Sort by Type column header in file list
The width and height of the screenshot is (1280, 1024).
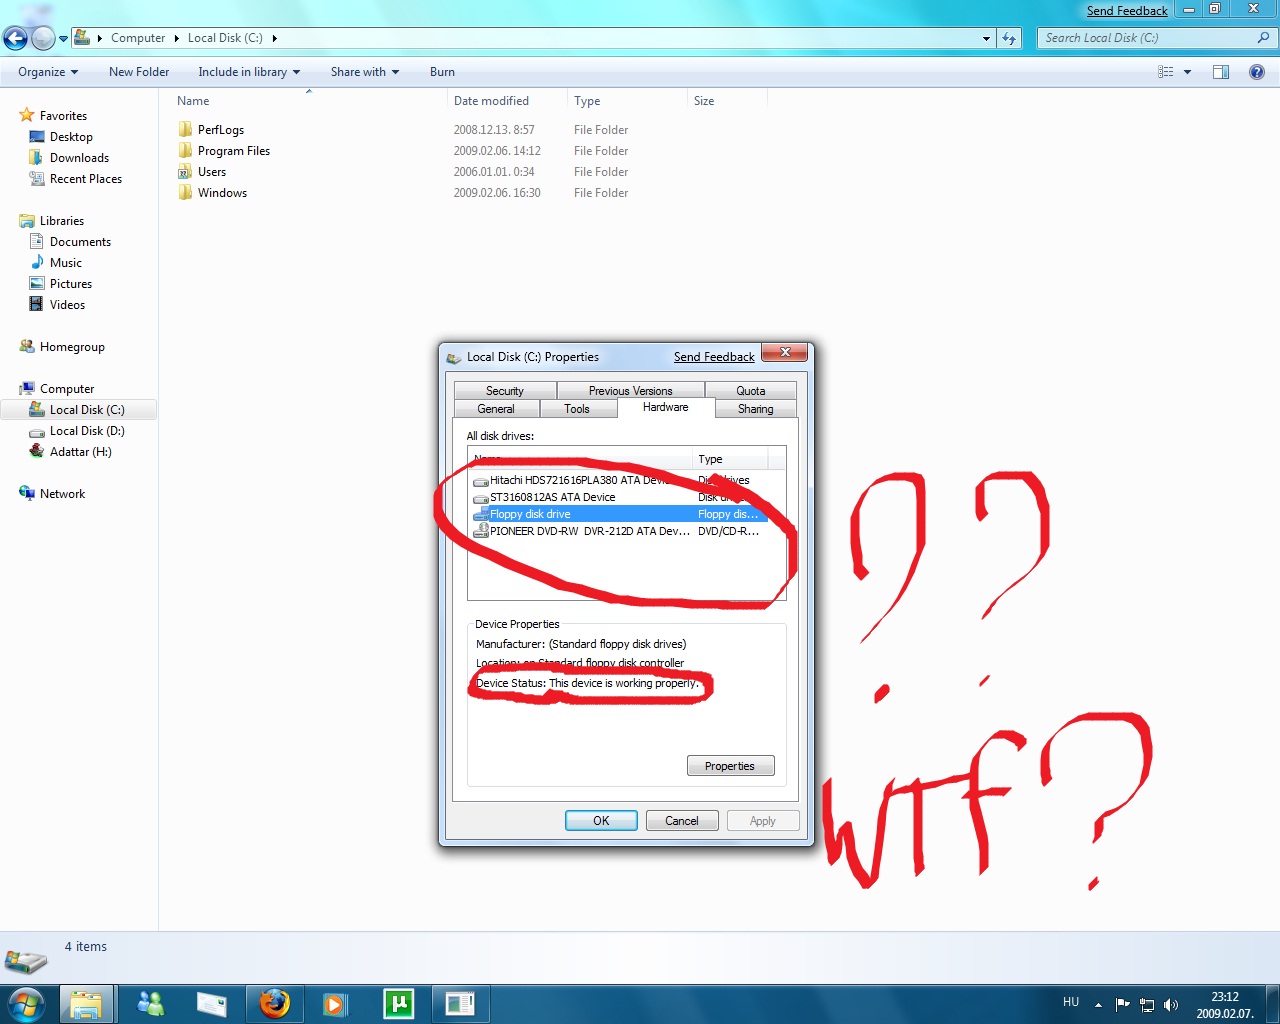point(587,101)
